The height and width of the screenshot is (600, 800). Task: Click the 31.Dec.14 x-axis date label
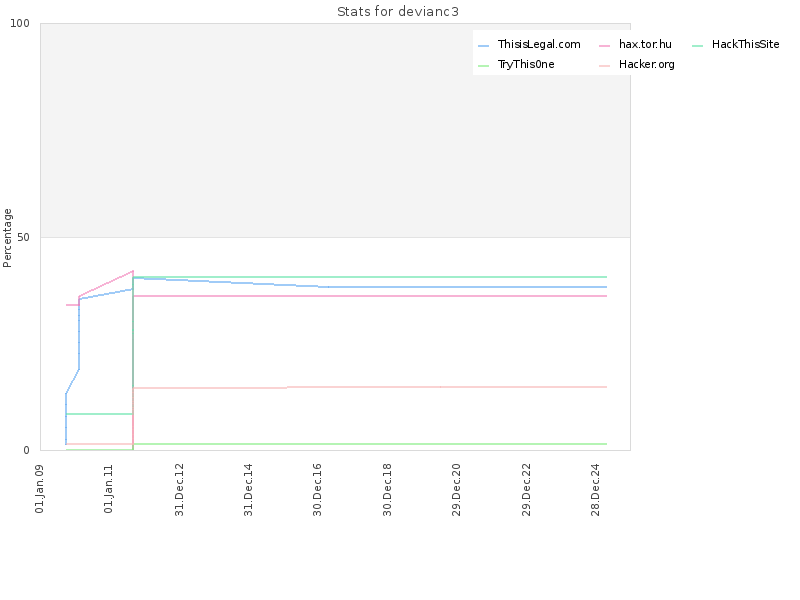pos(248,490)
